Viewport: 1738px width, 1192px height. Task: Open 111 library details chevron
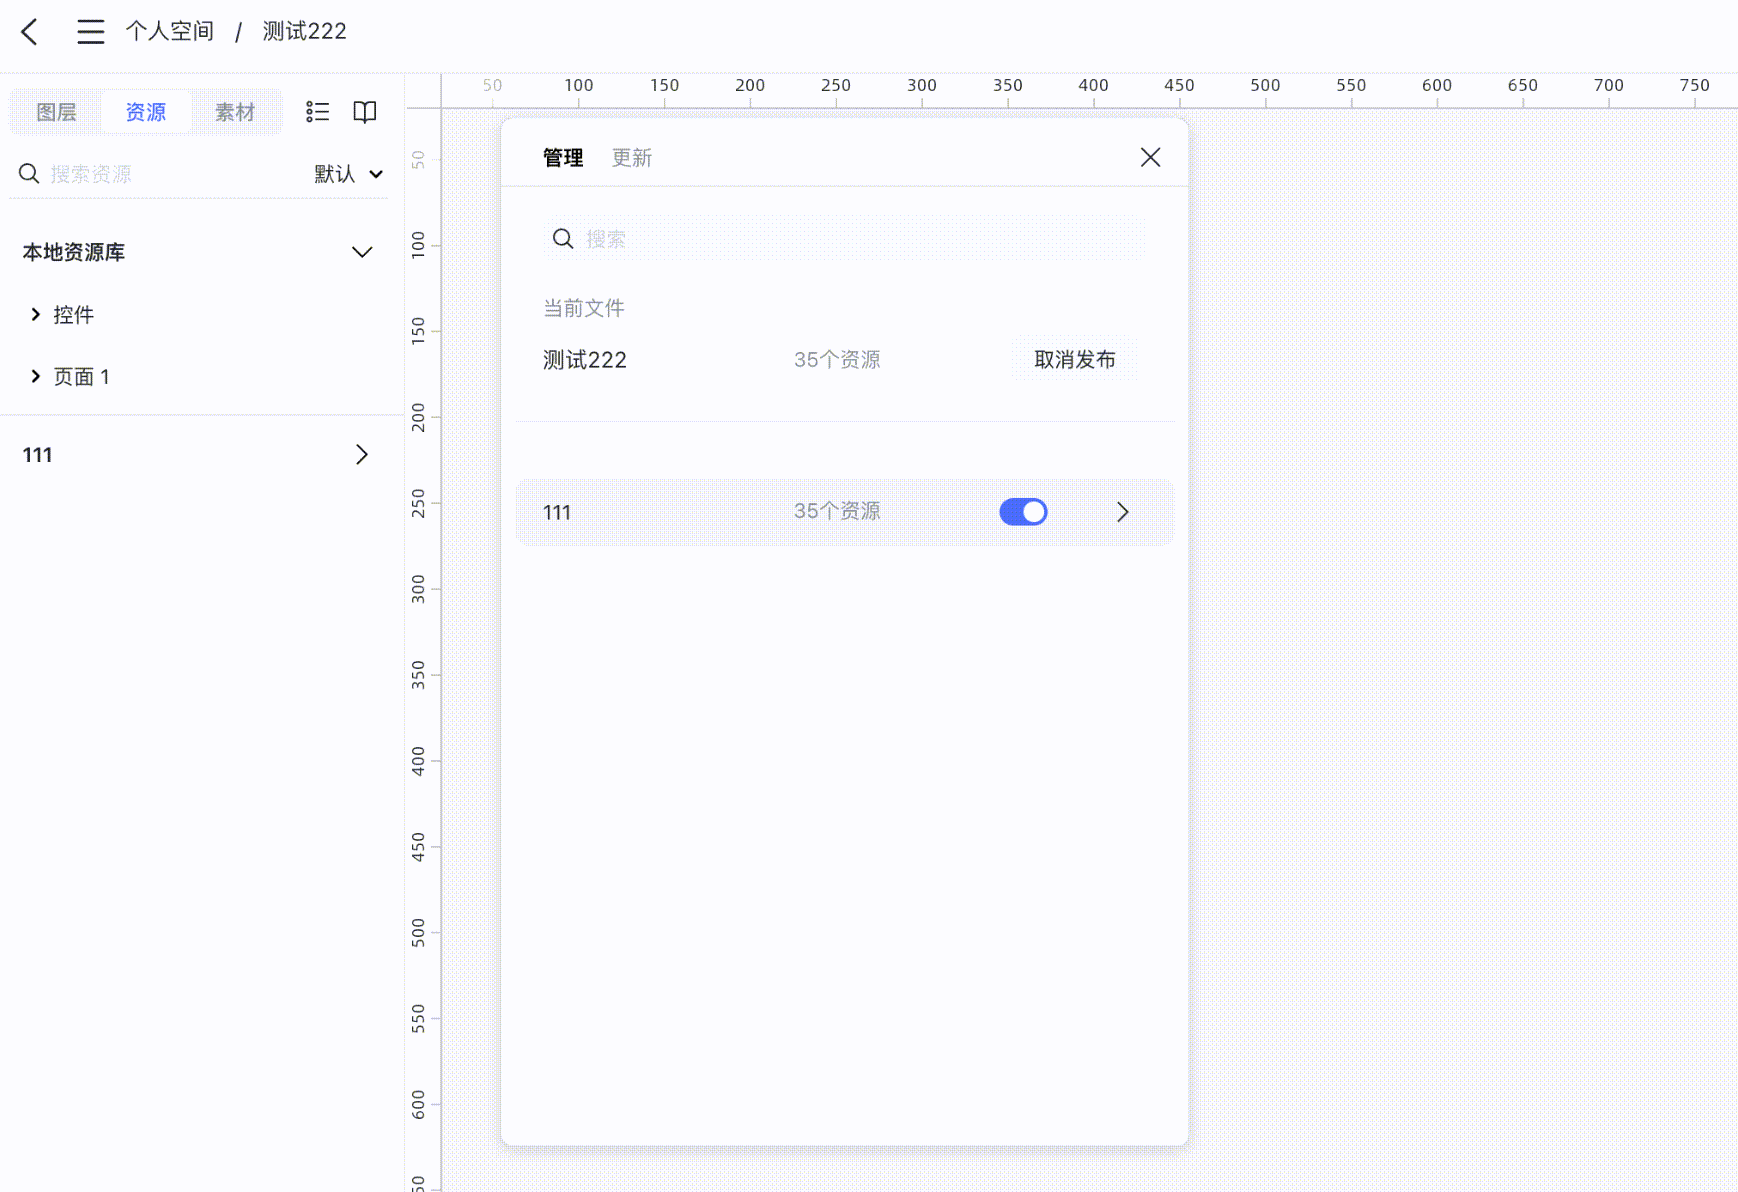(x=1123, y=512)
